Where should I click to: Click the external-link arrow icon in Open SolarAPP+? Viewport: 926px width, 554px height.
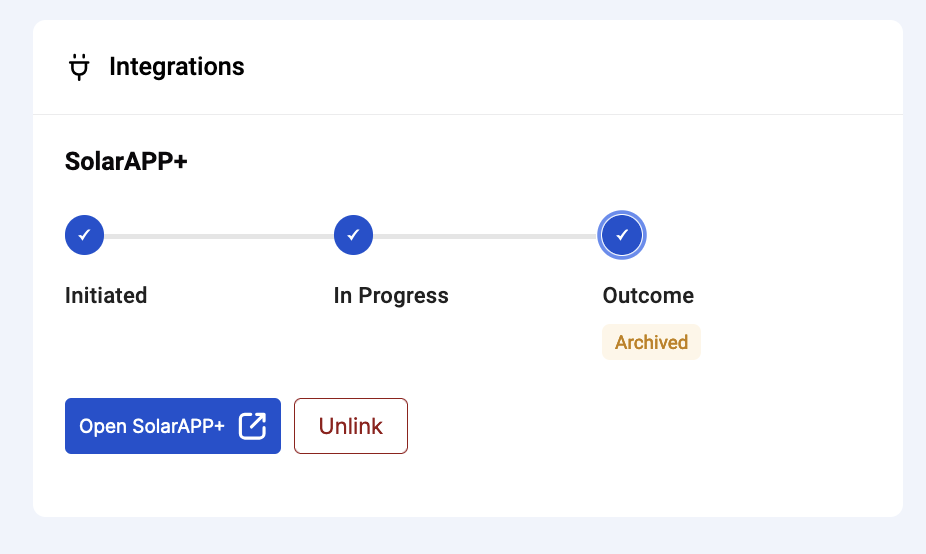click(x=252, y=426)
